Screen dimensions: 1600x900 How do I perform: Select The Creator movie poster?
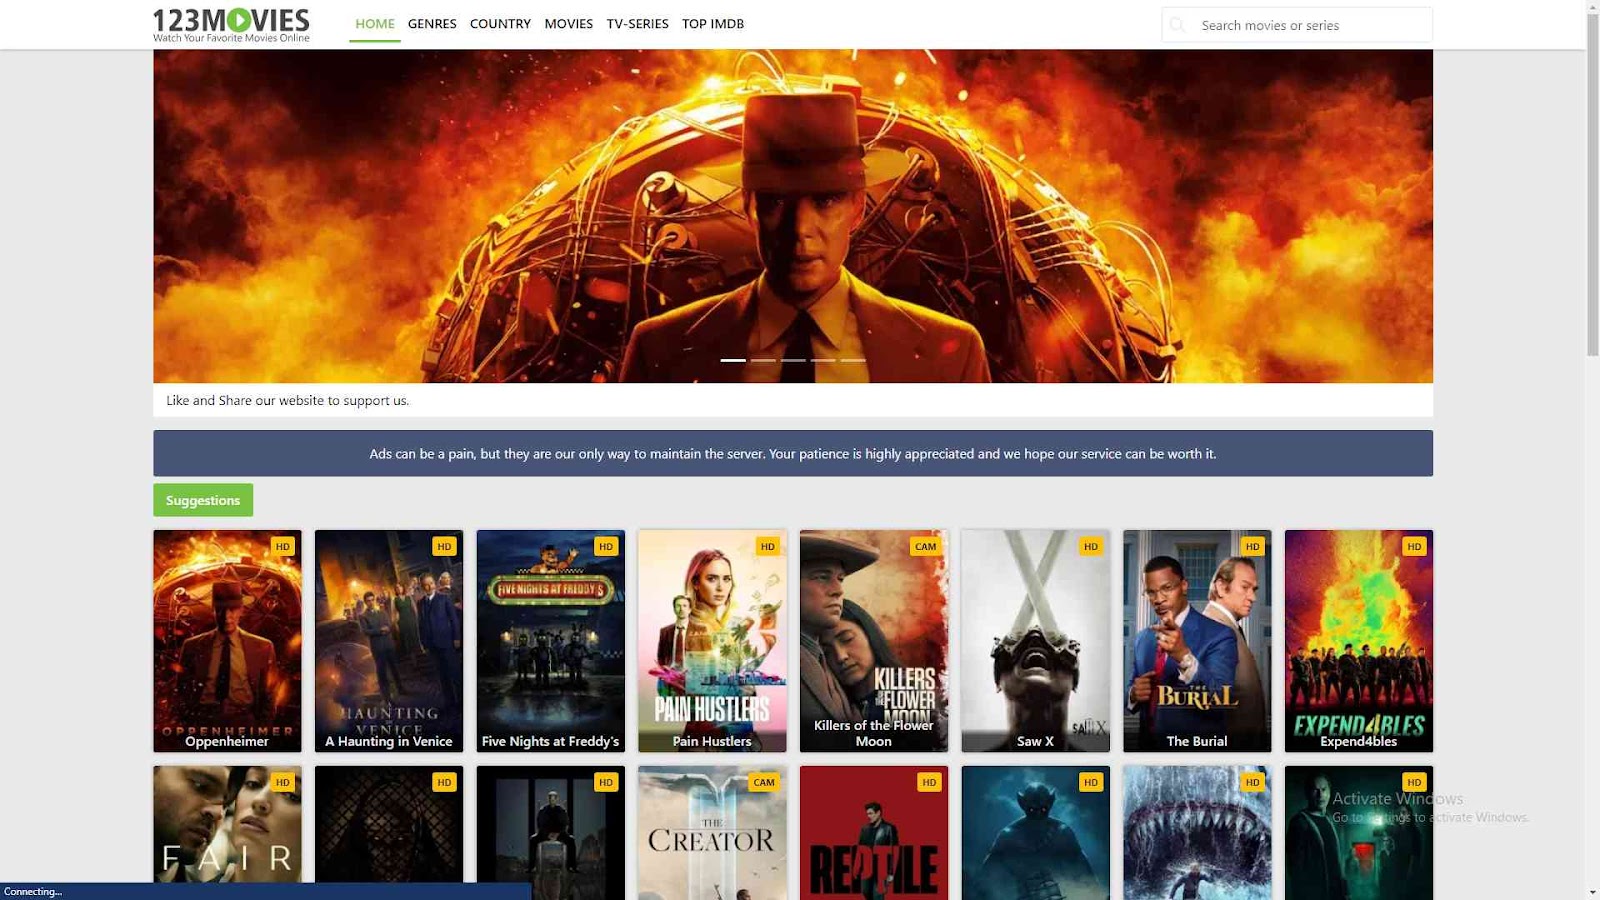(x=712, y=833)
